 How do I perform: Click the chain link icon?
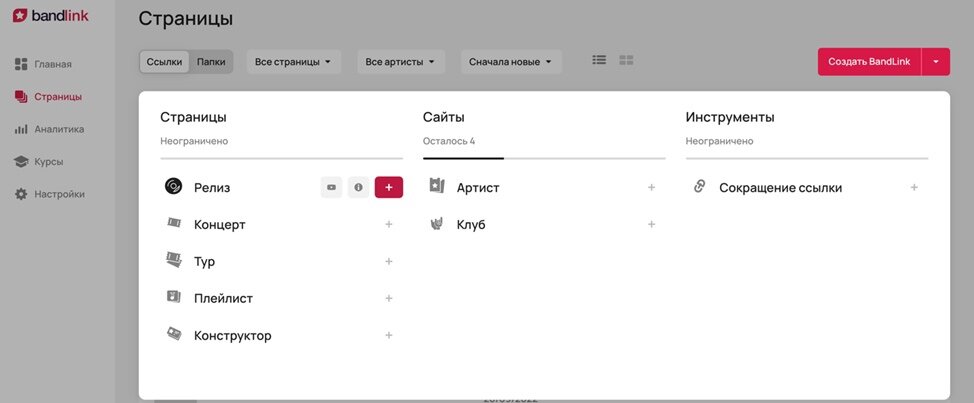click(699, 186)
